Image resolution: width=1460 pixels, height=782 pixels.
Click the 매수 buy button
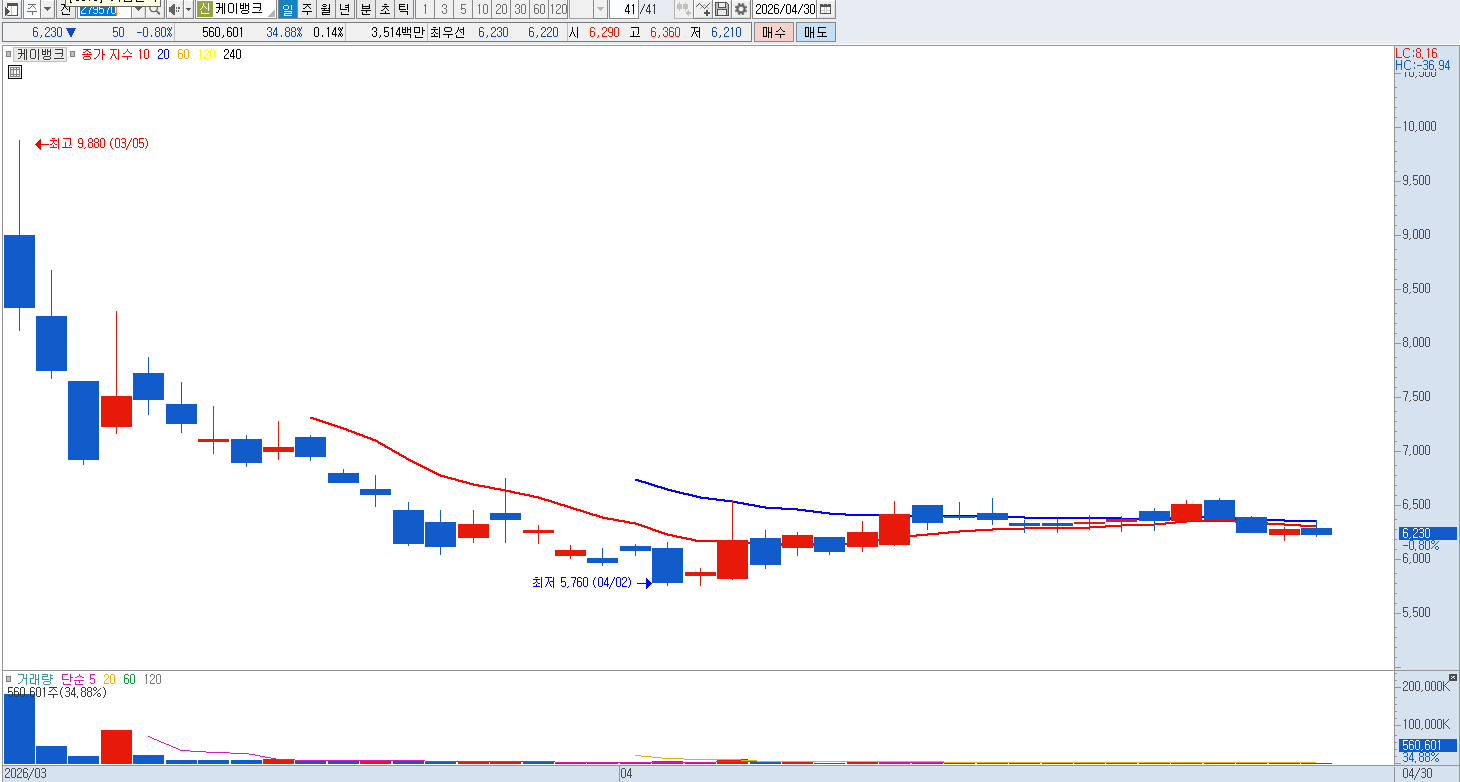tap(774, 32)
